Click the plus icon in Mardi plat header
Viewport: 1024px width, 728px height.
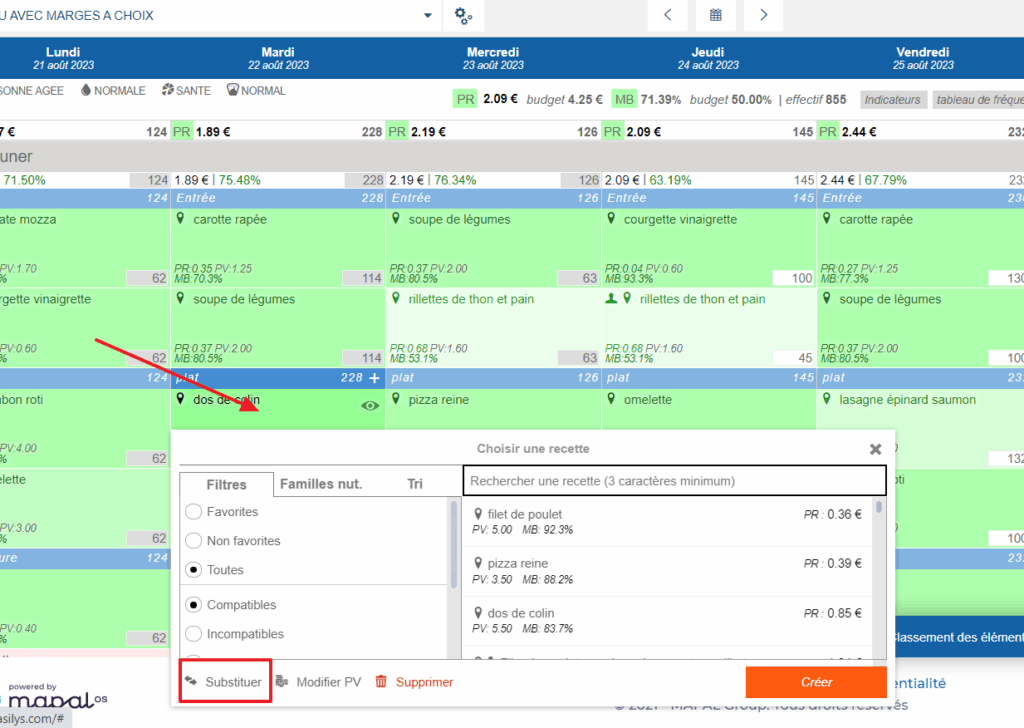(x=374, y=378)
